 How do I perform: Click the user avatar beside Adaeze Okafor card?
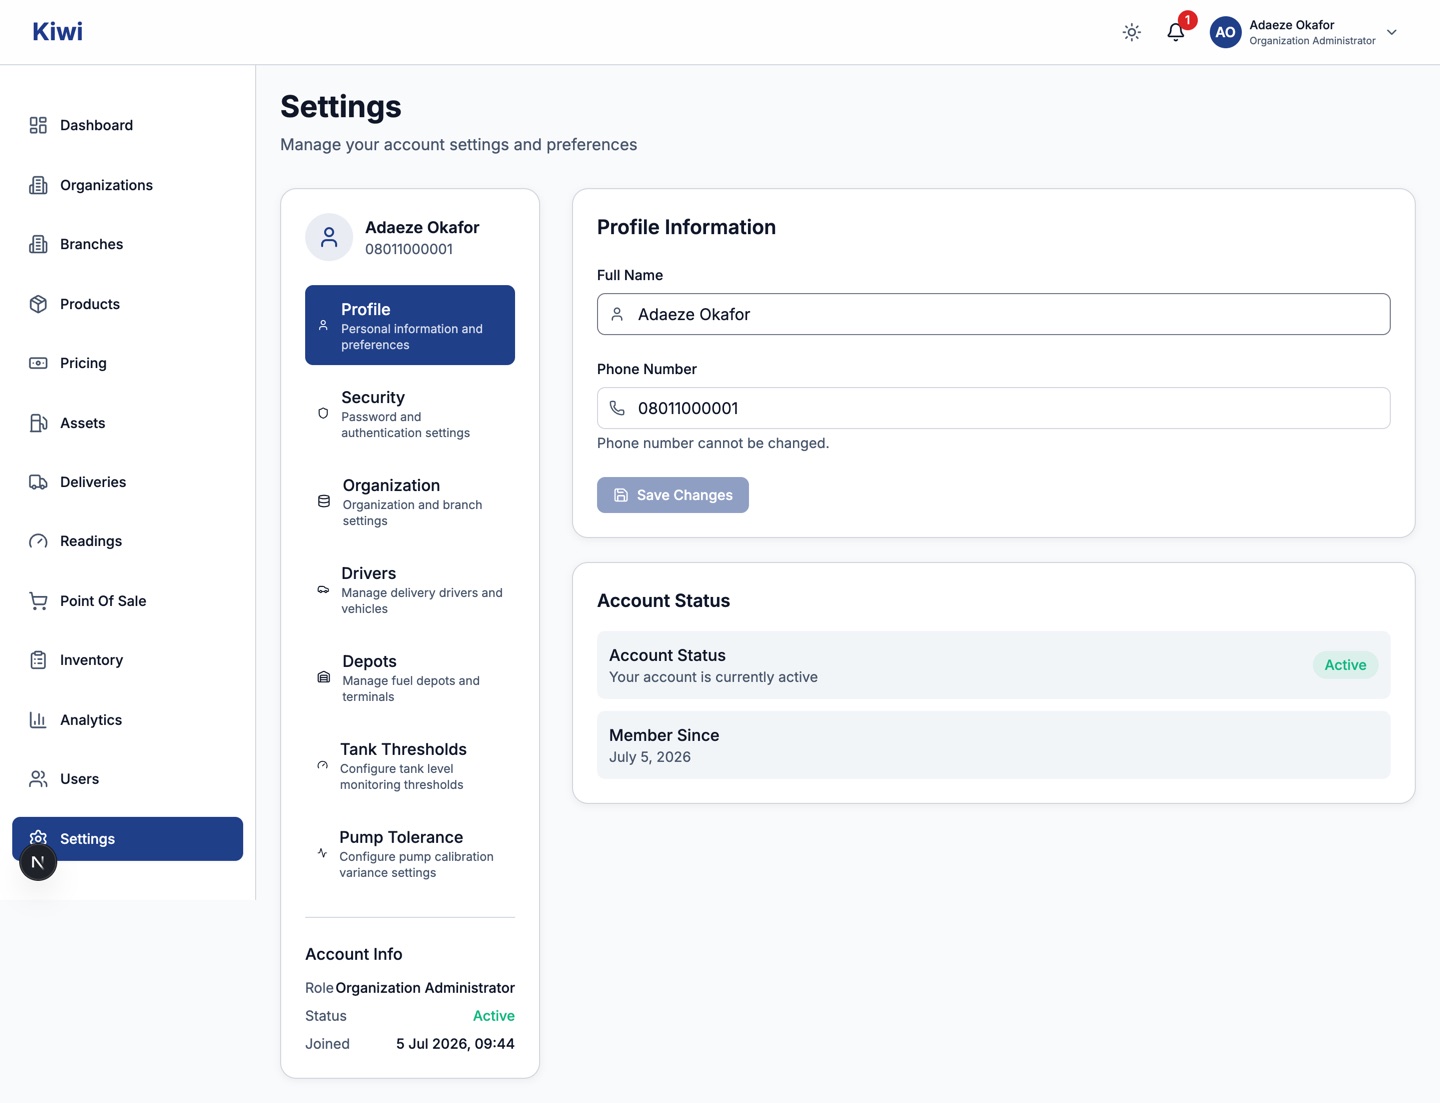pyautogui.click(x=329, y=237)
